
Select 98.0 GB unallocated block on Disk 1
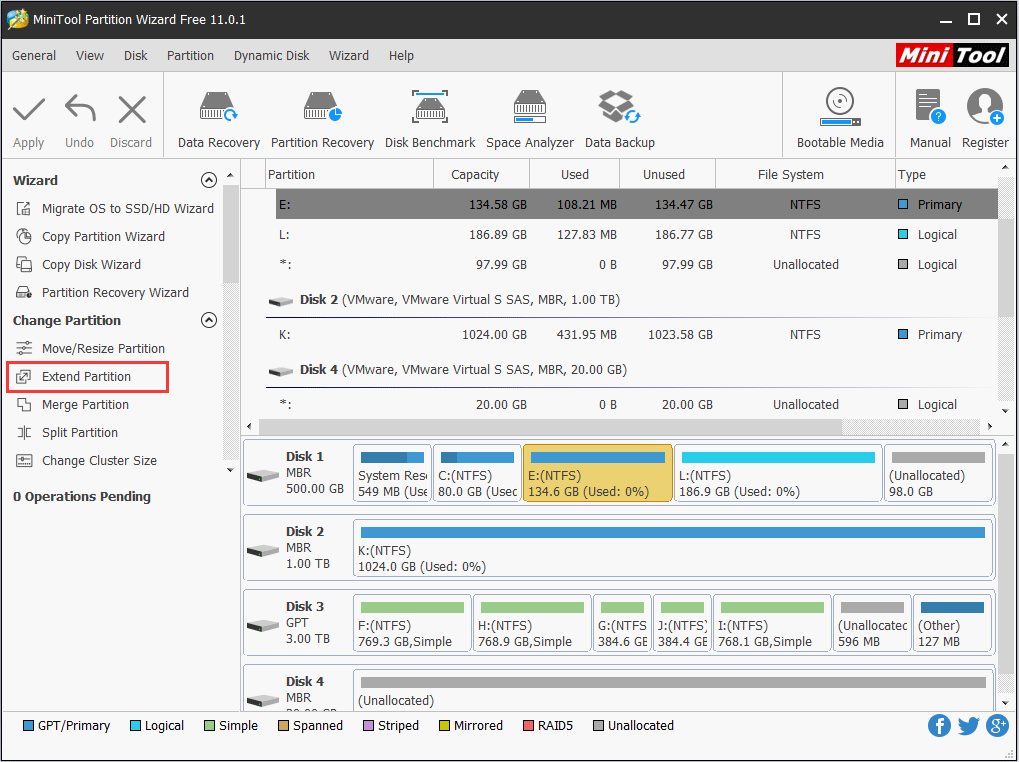click(938, 473)
